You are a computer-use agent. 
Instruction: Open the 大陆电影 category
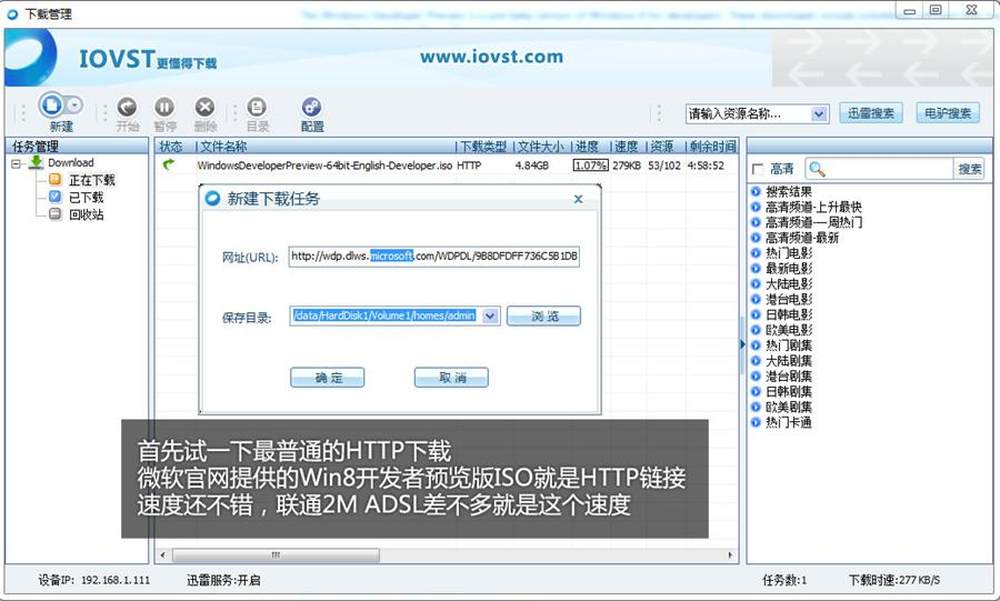point(788,284)
